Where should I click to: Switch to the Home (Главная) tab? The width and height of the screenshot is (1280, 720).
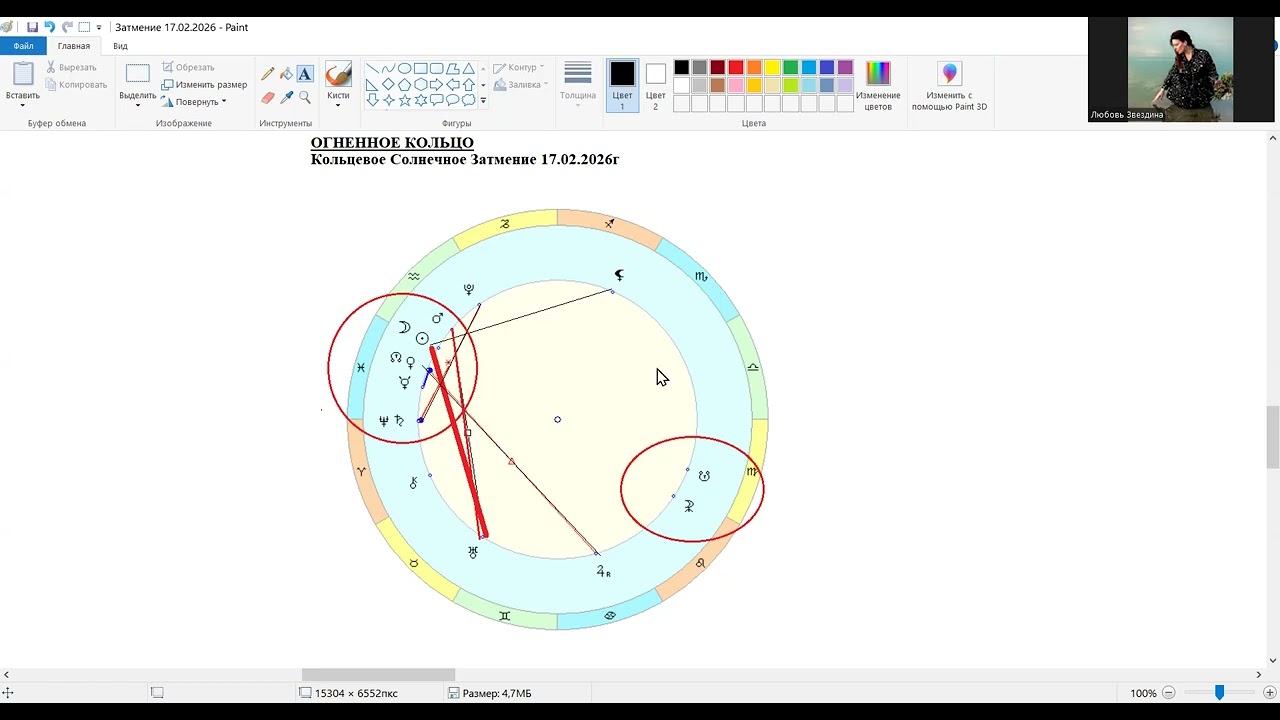coord(74,46)
